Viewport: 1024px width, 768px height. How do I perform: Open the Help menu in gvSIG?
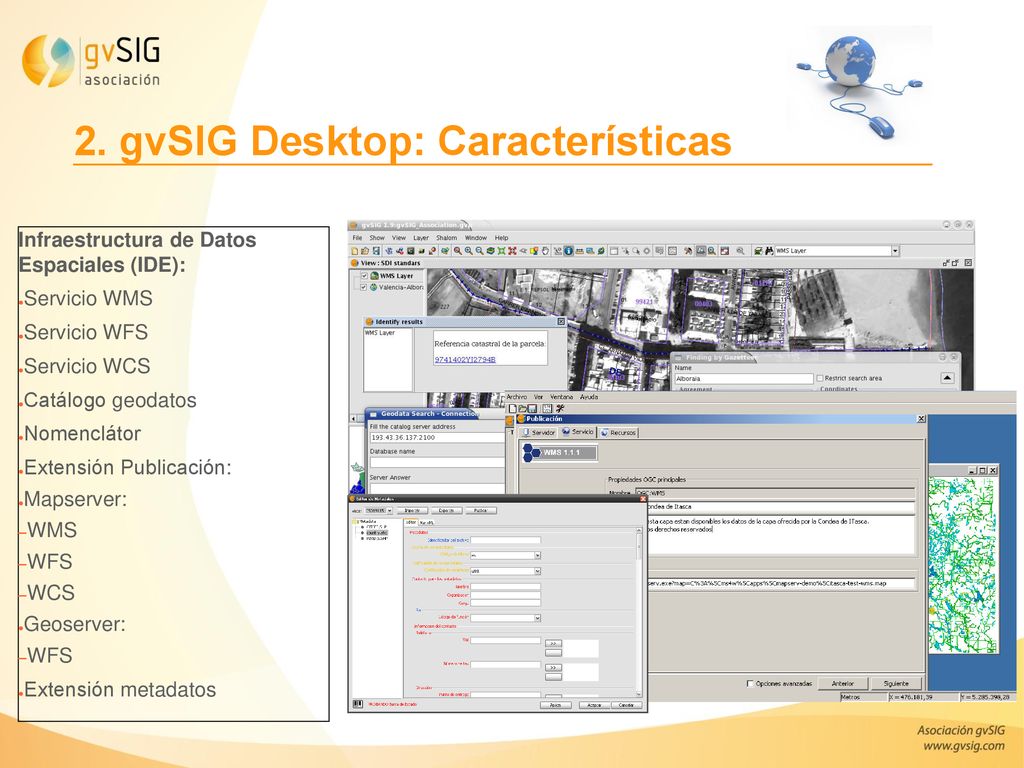pyautogui.click(x=501, y=238)
